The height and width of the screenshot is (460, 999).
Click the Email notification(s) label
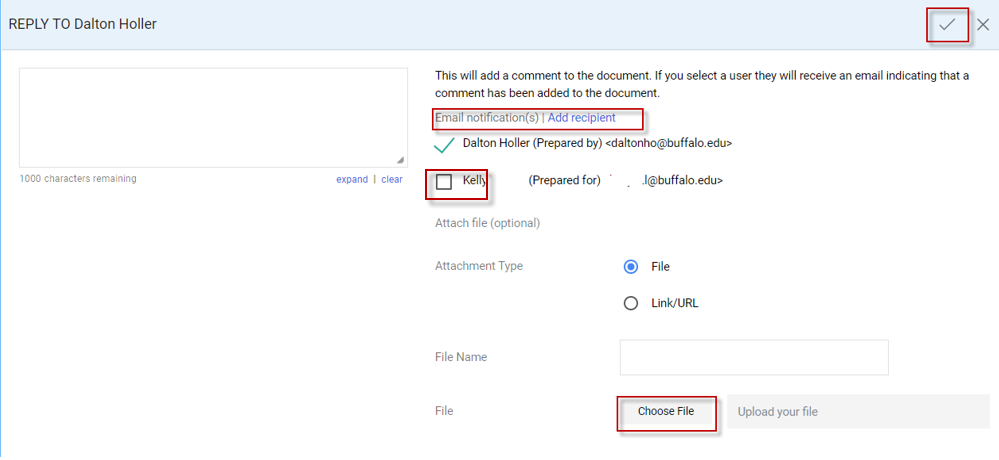487,118
